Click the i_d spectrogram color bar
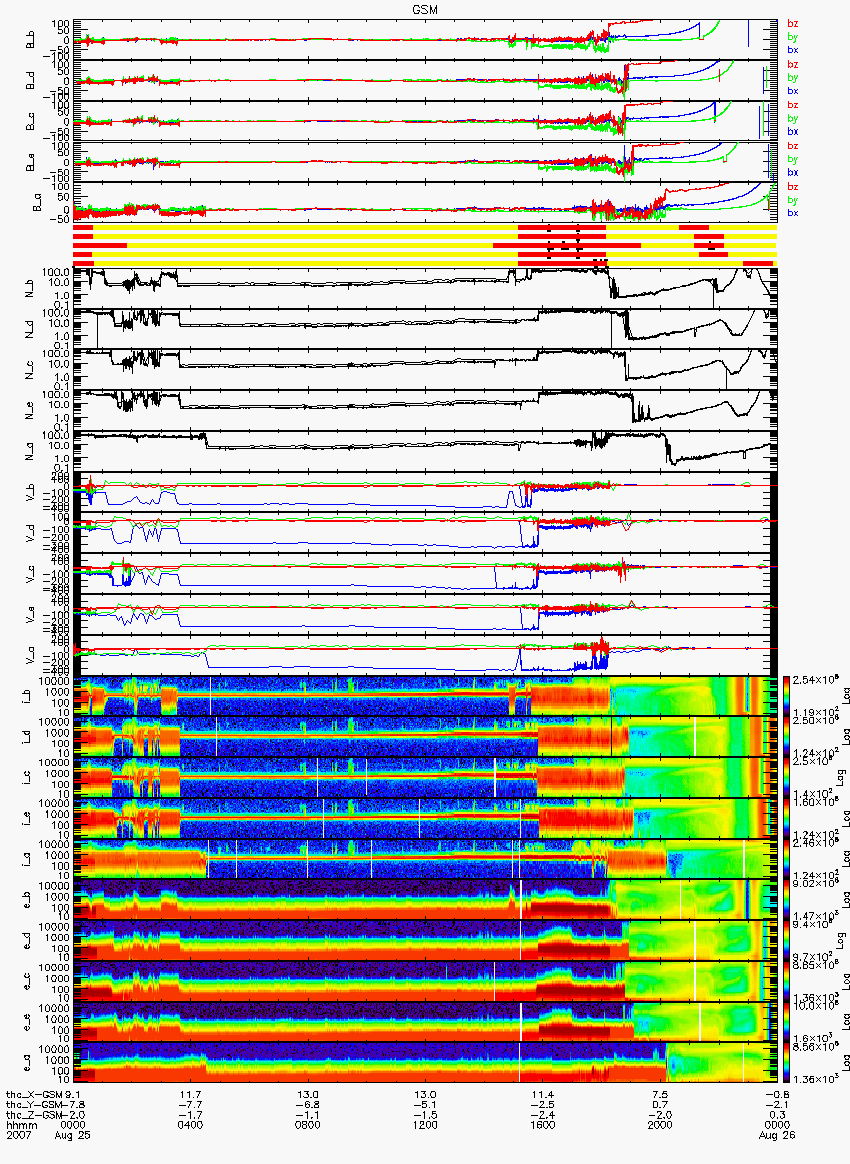Image resolution: width=850 pixels, height=1164 pixels. click(x=788, y=737)
